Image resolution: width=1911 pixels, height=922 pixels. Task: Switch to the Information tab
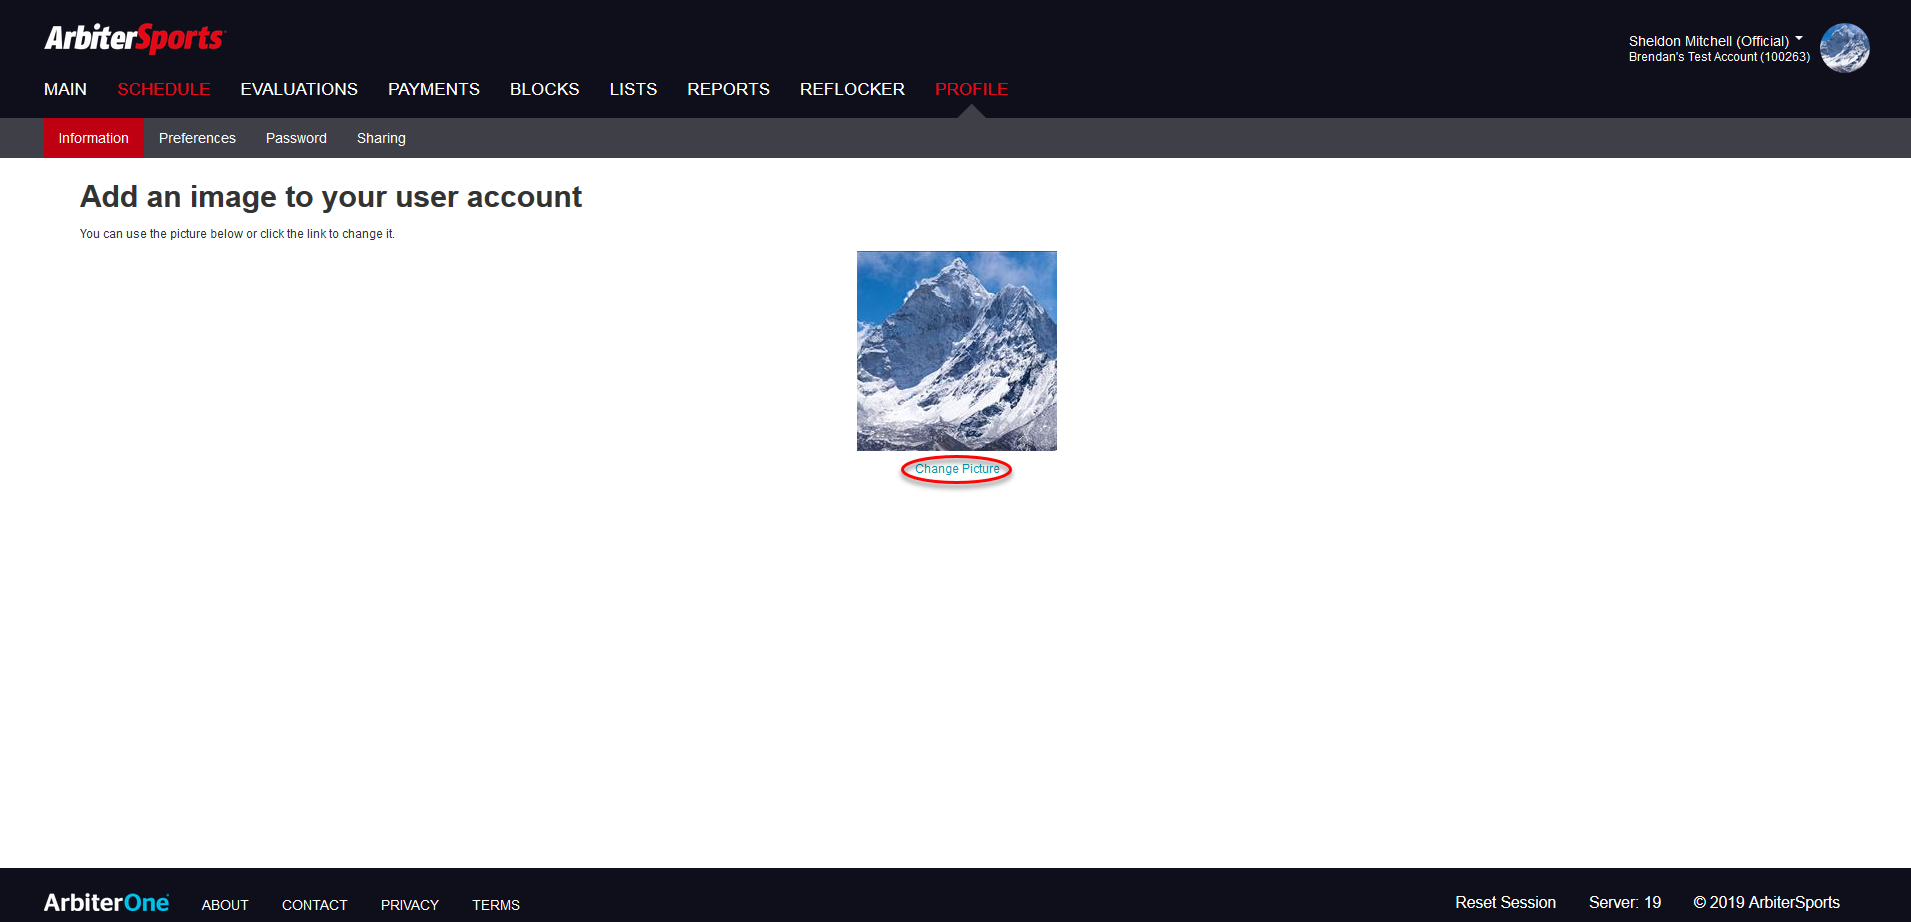coord(93,138)
